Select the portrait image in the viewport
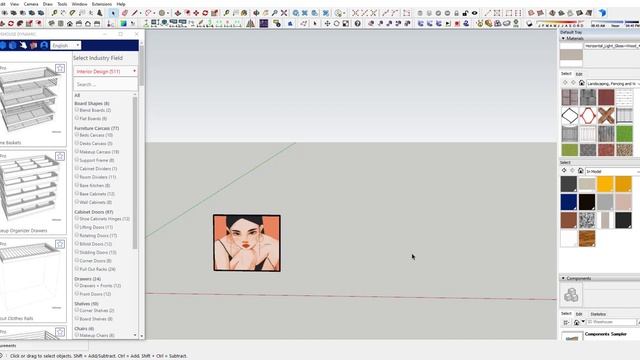Screen dimensions: 640x360 click(247, 243)
